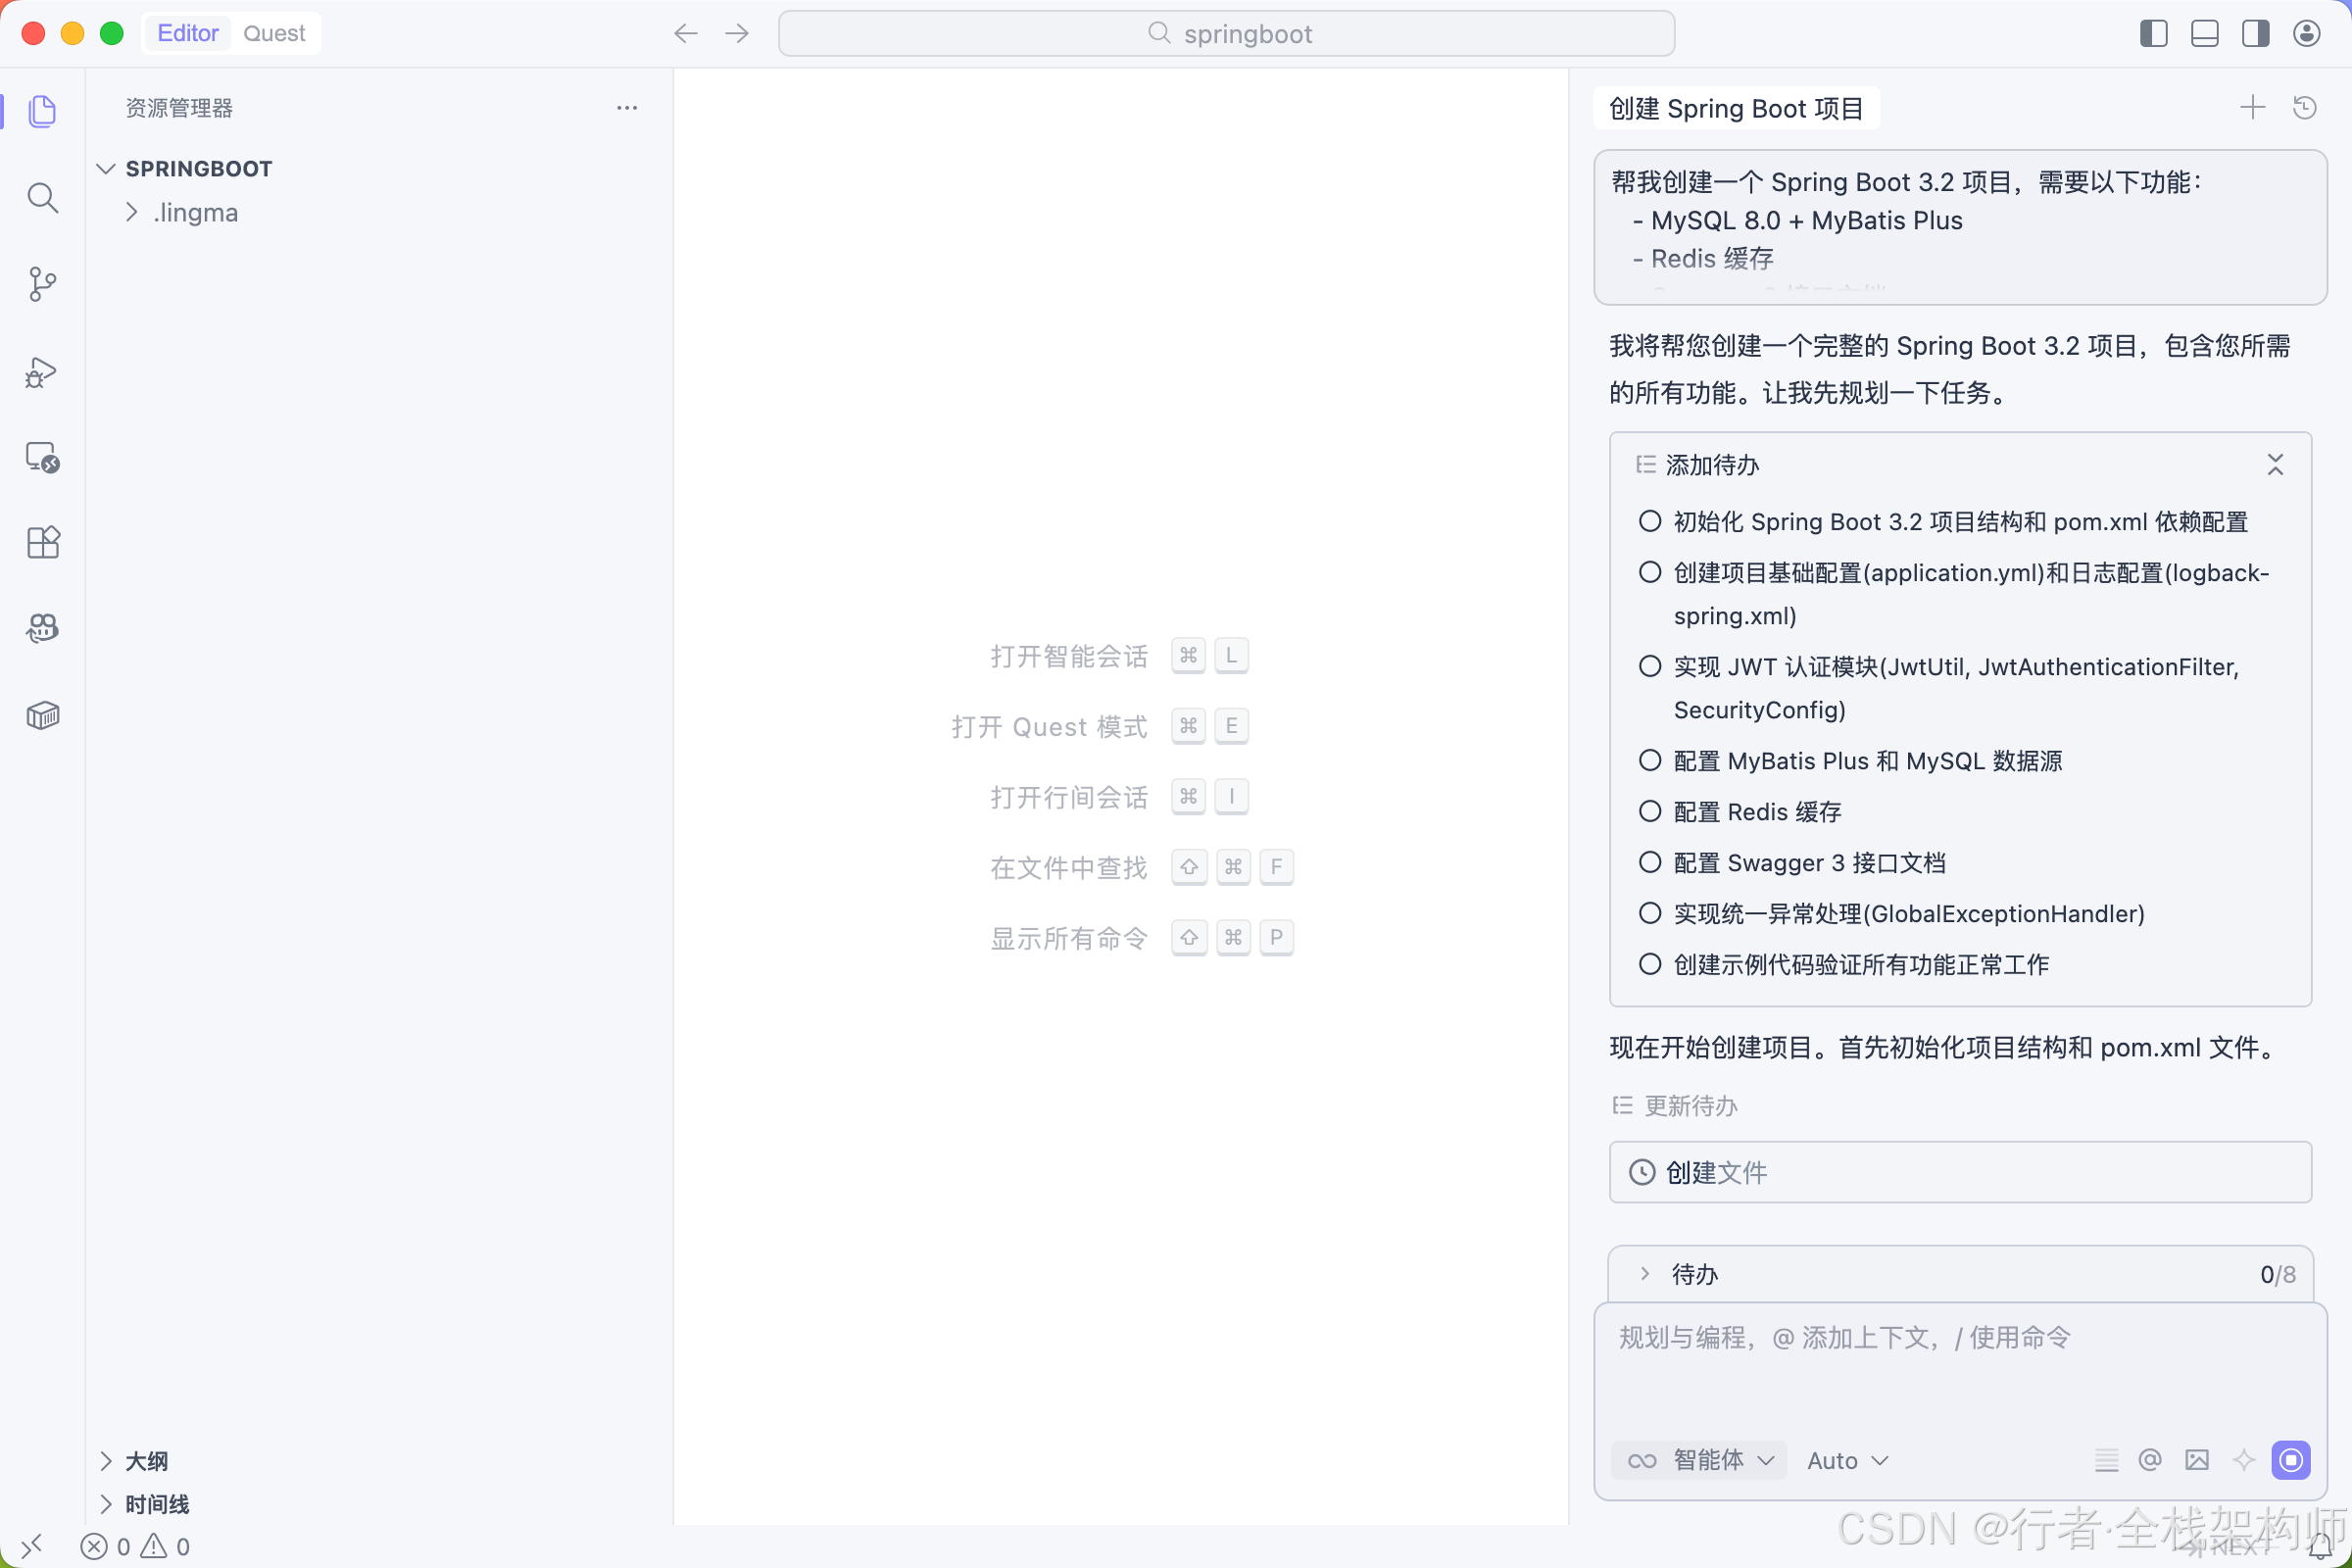Click the springboot search bar at top
The width and height of the screenshot is (2352, 1568).
1226,33
